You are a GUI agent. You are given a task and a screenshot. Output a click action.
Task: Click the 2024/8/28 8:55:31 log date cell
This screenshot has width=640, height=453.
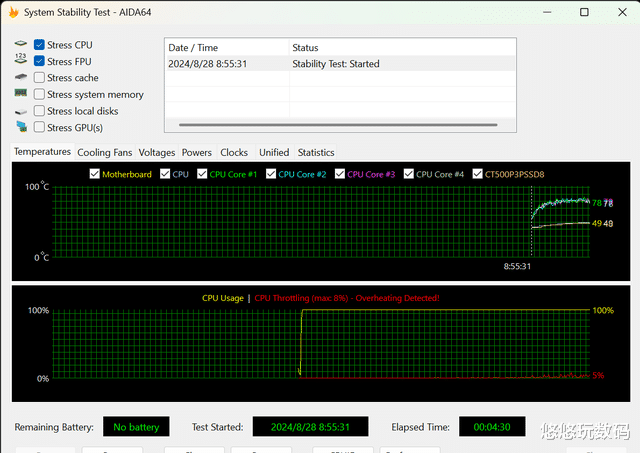pyautogui.click(x=208, y=64)
